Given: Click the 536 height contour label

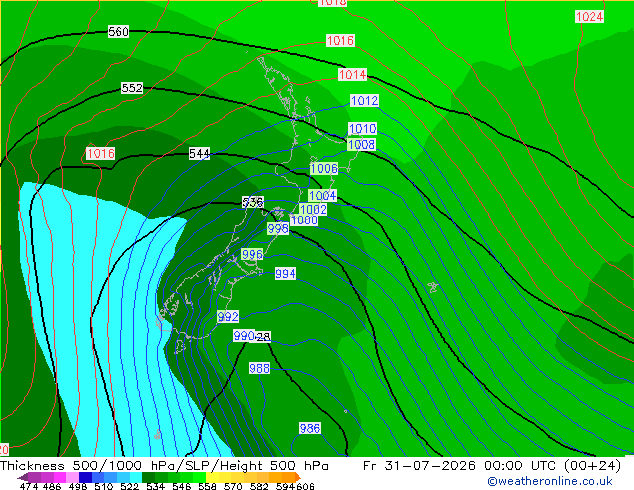Looking at the screenshot, I should (253, 202).
